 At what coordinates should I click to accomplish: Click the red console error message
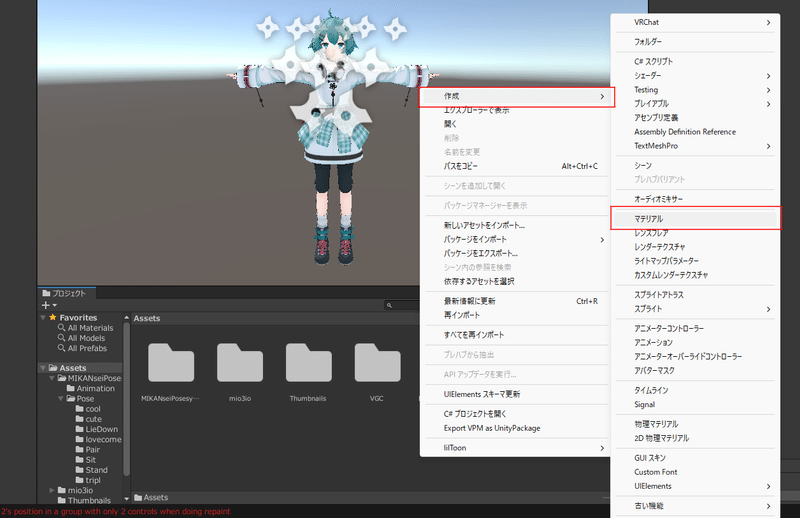pyautogui.click(x=115, y=511)
